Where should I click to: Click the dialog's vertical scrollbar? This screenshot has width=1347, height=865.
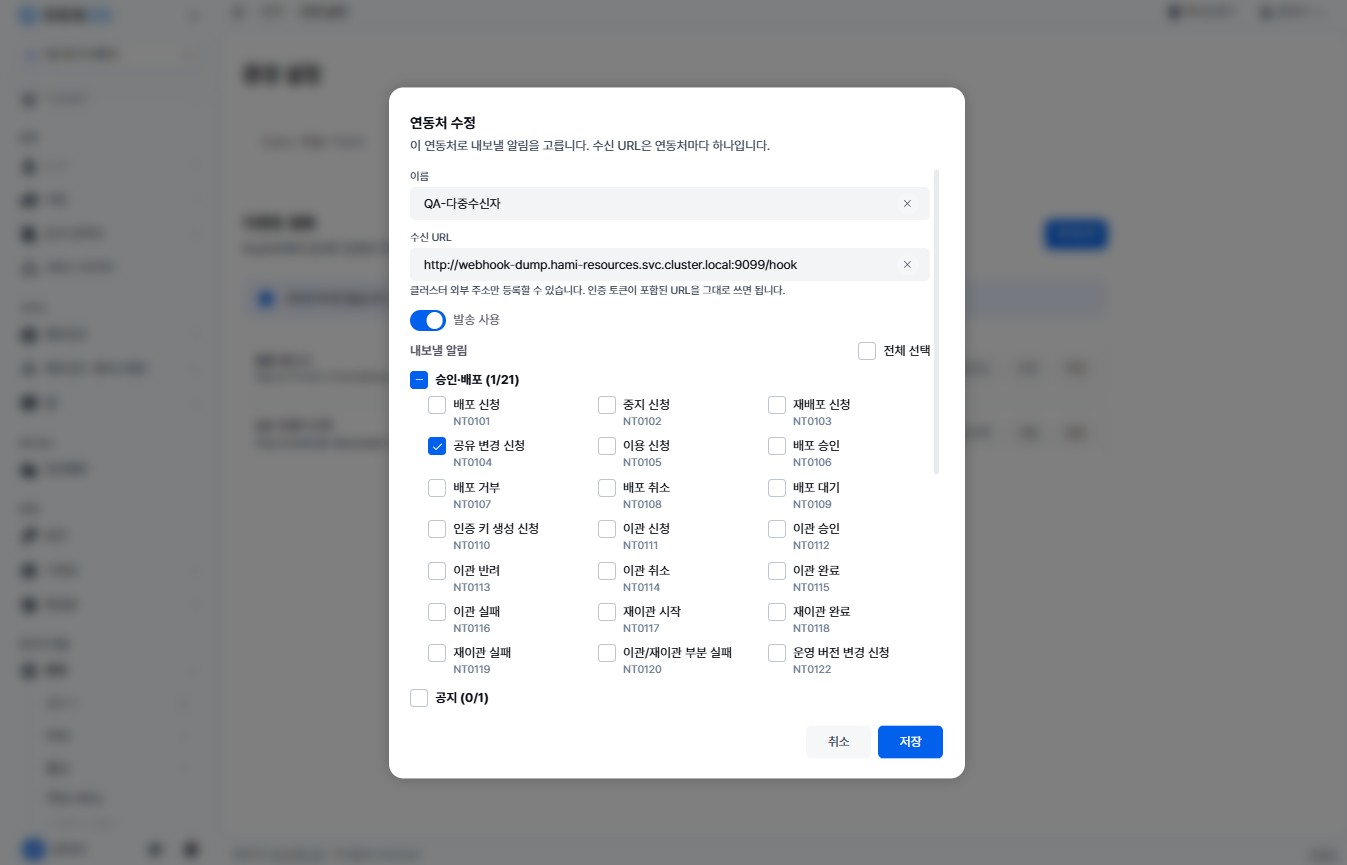click(x=937, y=322)
